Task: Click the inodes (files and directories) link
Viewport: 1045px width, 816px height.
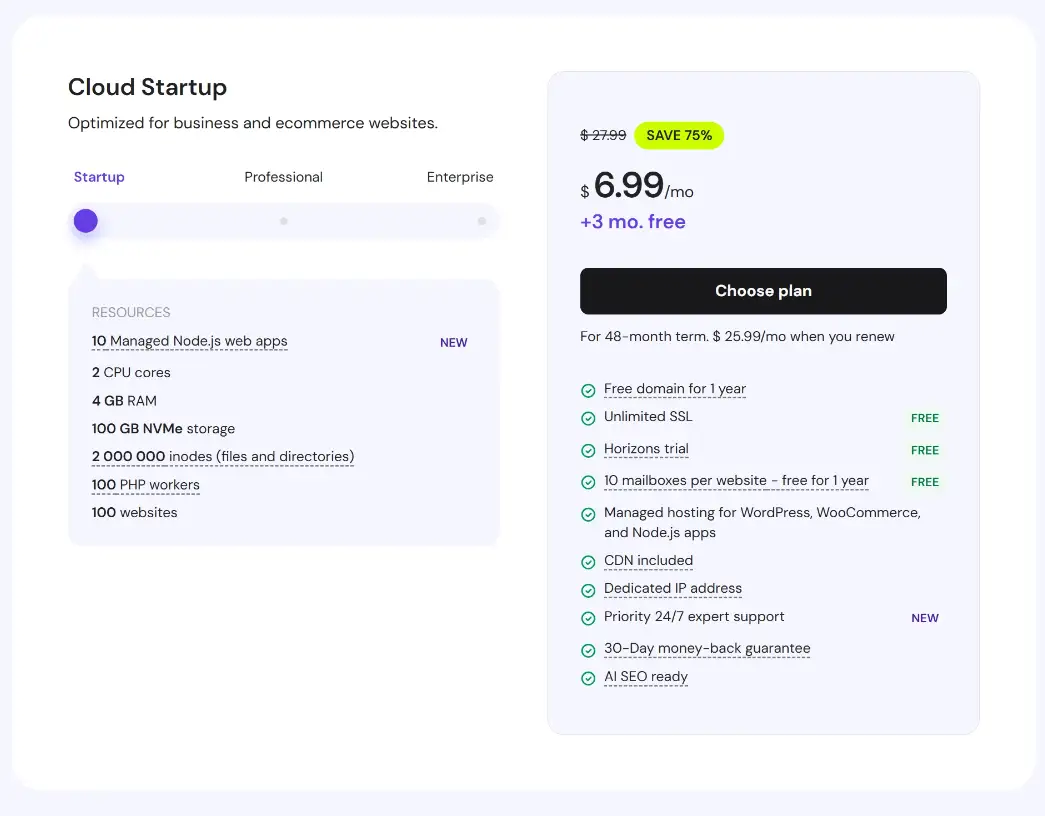Action: (223, 457)
